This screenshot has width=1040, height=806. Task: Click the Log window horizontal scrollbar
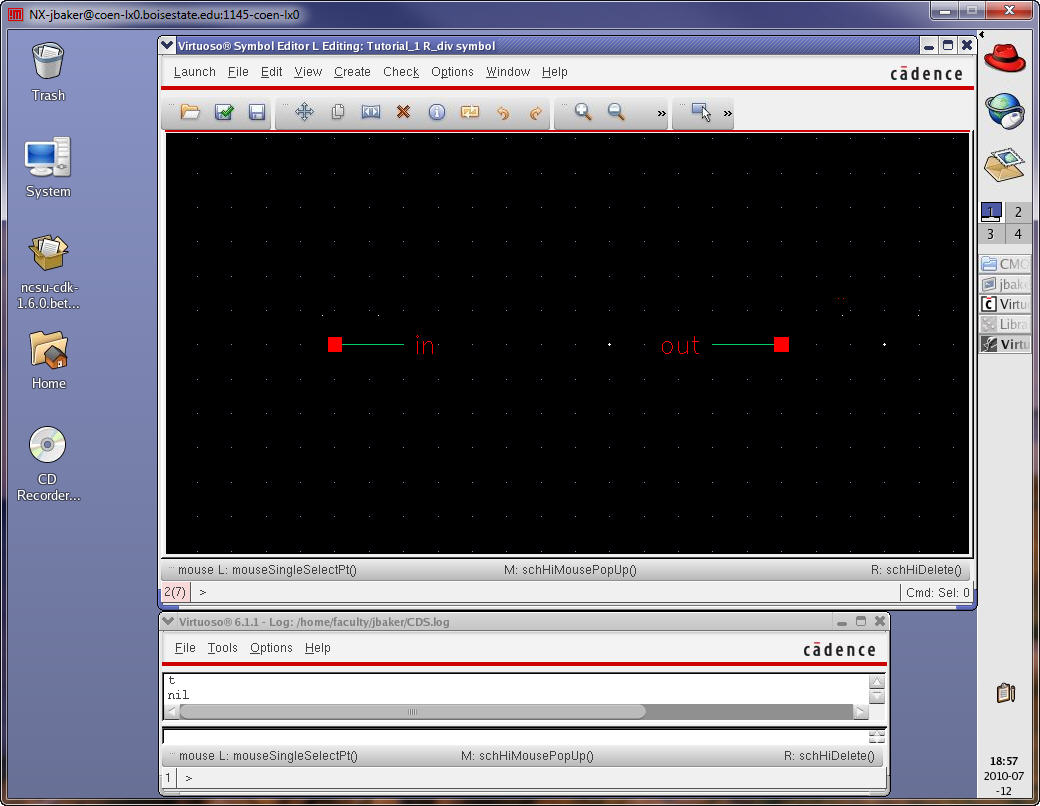(x=412, y=712)
